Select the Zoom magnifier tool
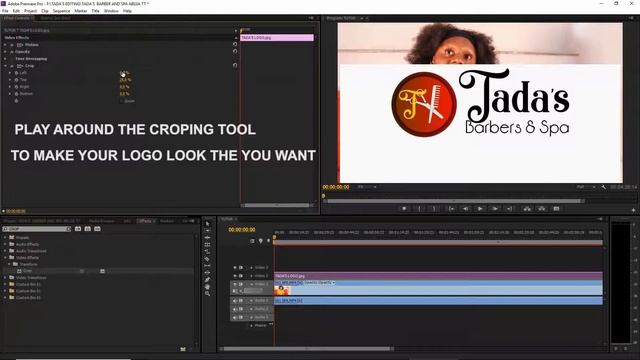Image resolution: width=640 pixels, height=360 pixels. [207, 293]
